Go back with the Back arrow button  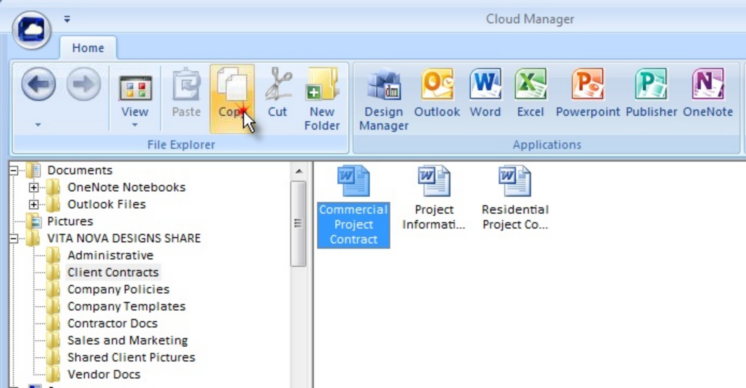(38, 84)
